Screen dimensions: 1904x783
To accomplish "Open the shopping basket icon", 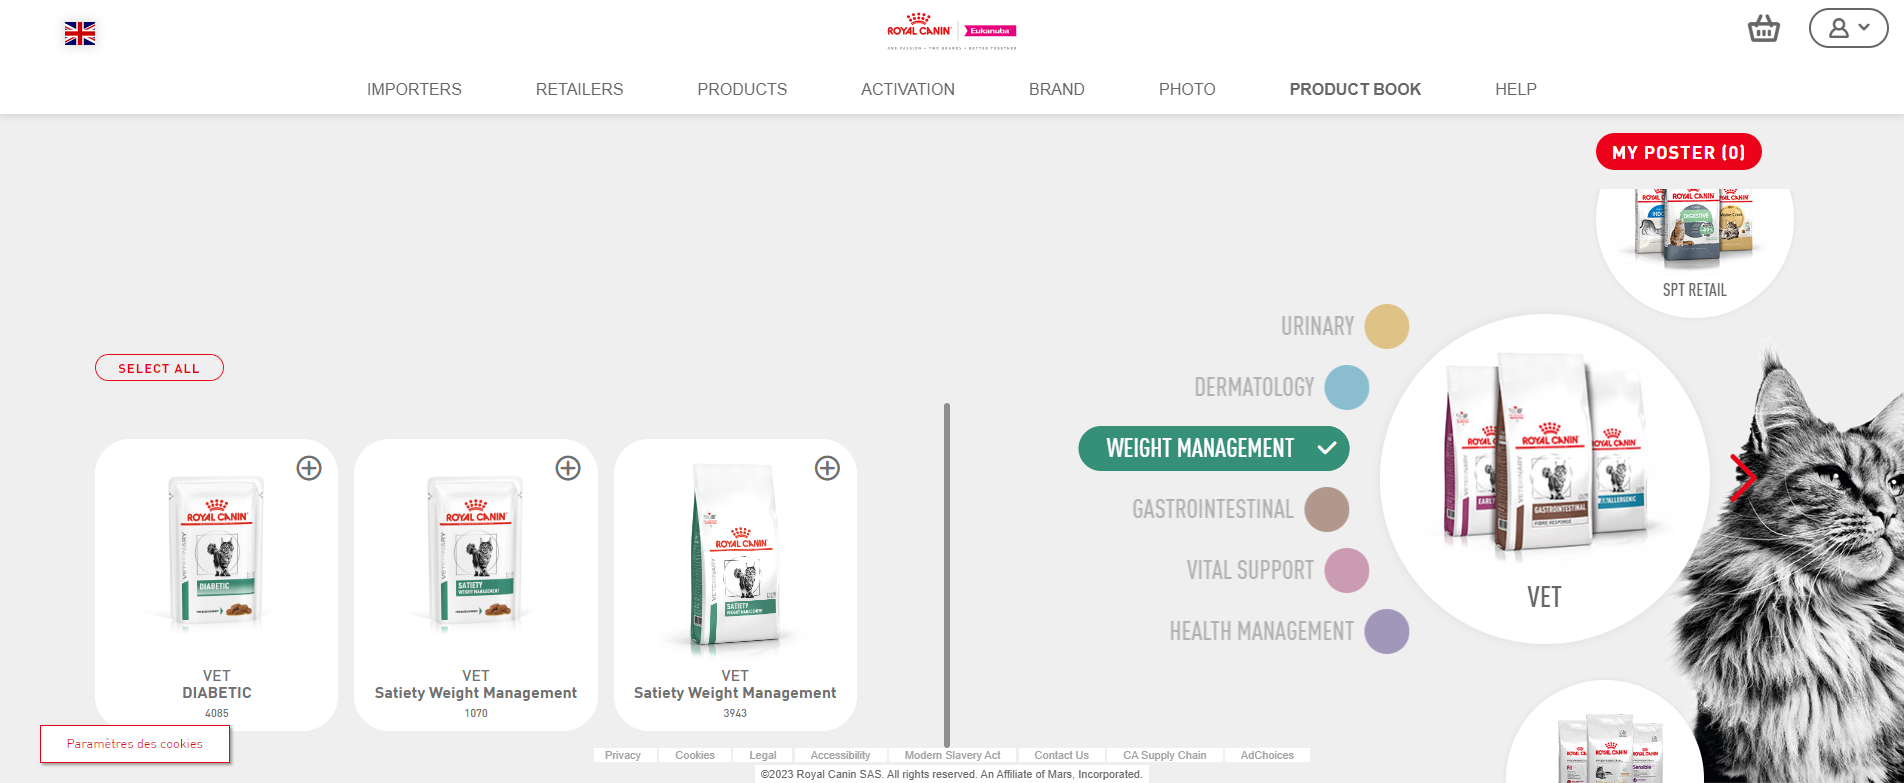I will click(x=1763, y=29).
